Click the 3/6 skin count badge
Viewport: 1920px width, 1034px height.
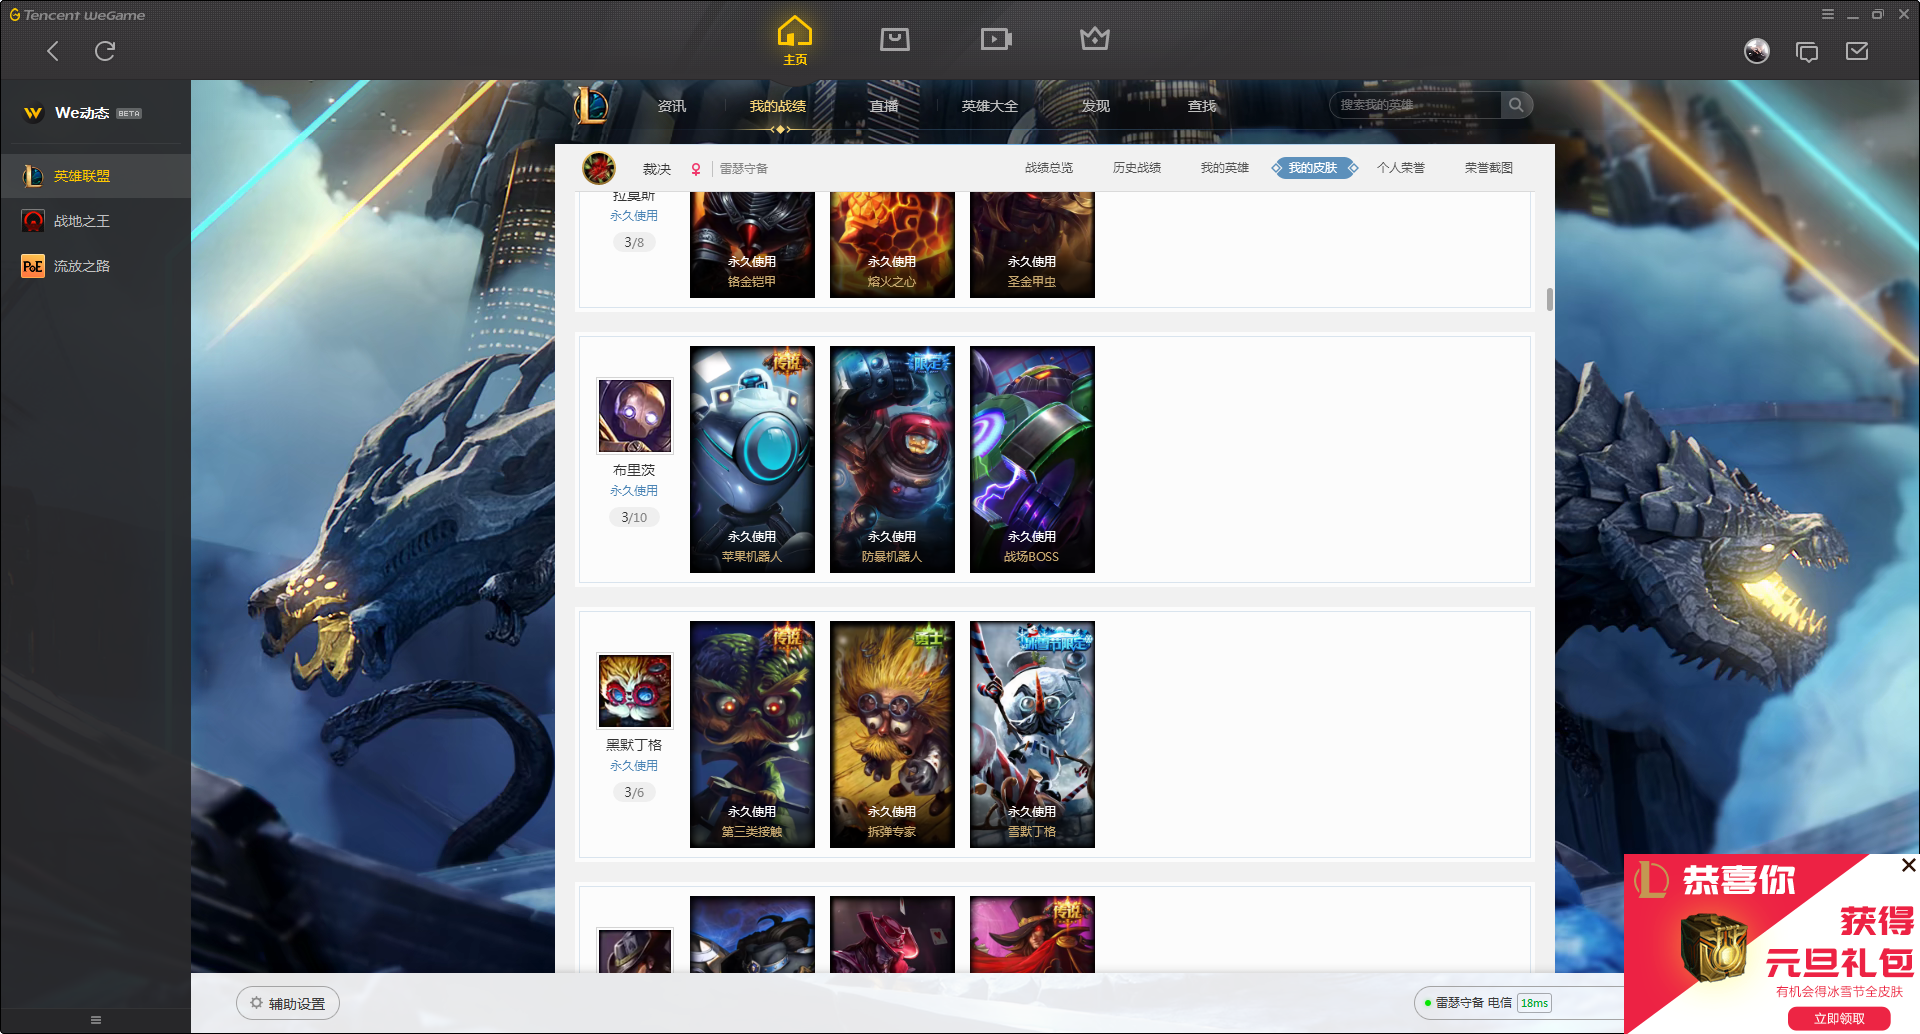point(634,792)
